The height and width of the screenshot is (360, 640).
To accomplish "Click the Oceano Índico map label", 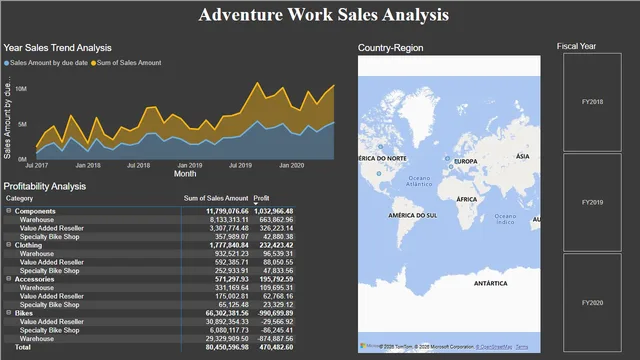I will (505, 219).
